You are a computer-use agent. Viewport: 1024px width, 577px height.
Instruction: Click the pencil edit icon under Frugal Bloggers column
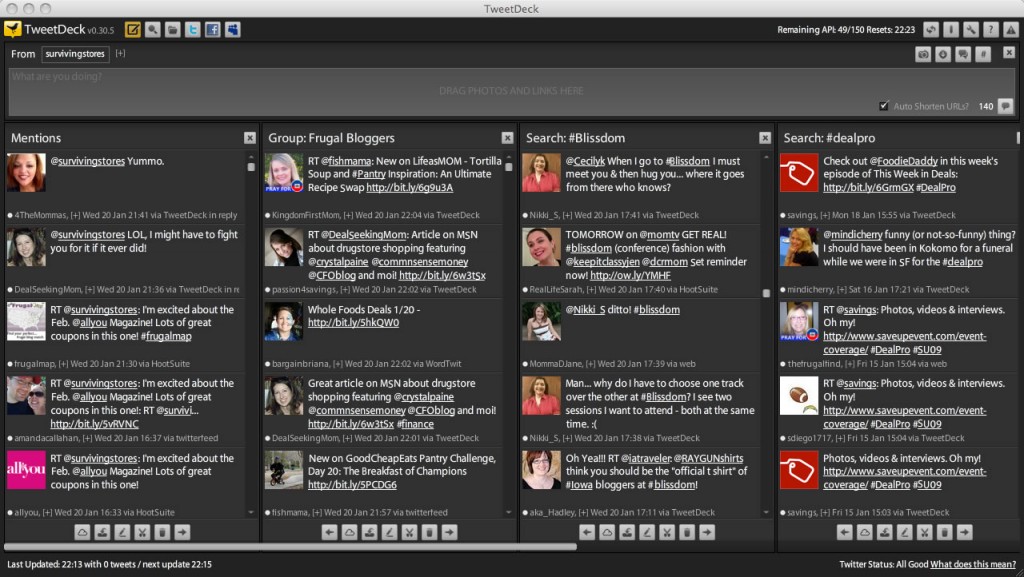[x=389, y=533]
